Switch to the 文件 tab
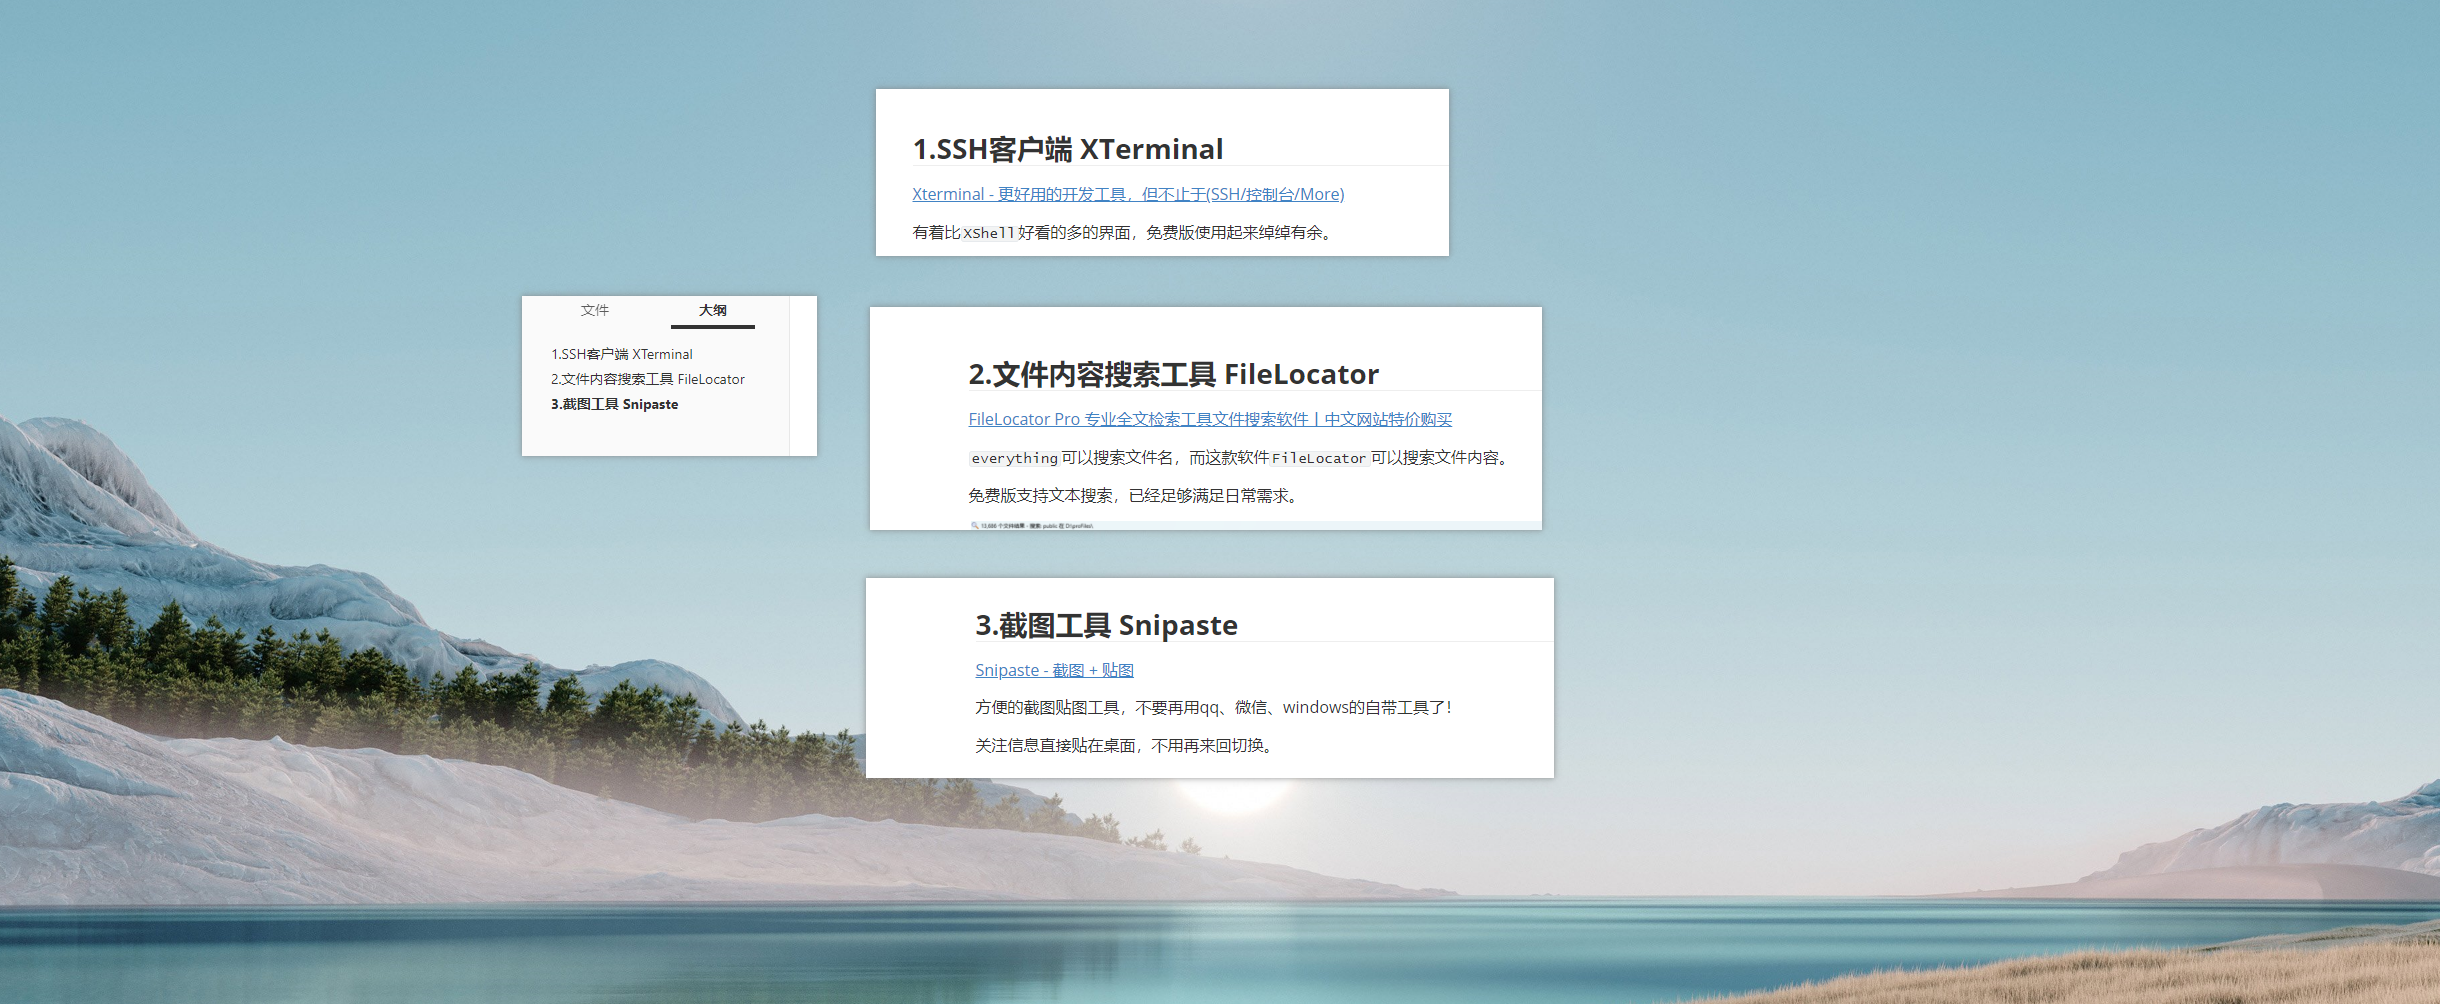This screenshot has height=1004, width=2440. 595,311
